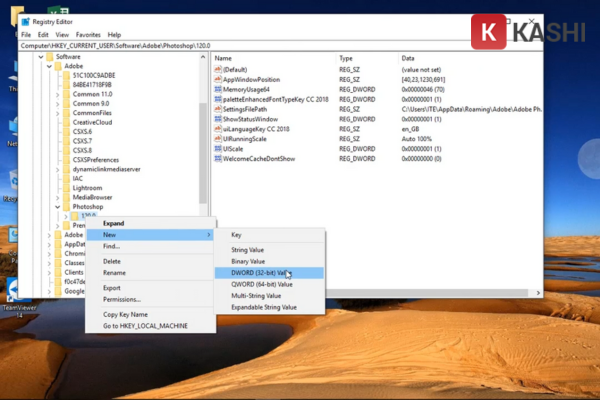Choose Find... in the context menu
Image resolution: width=600 pixels, height=400 pixels.
tap(150, 246)
